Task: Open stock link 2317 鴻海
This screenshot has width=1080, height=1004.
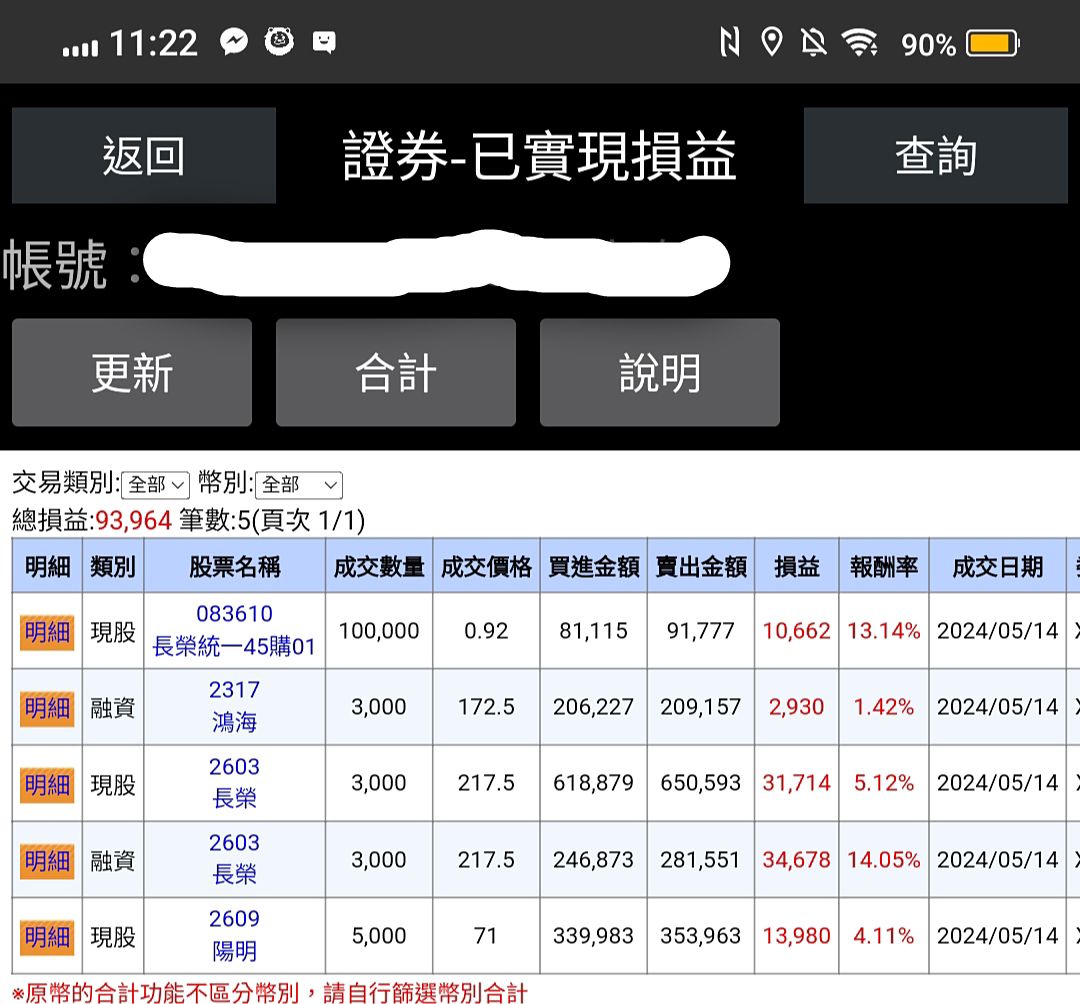Action: (x=234, y=707)
